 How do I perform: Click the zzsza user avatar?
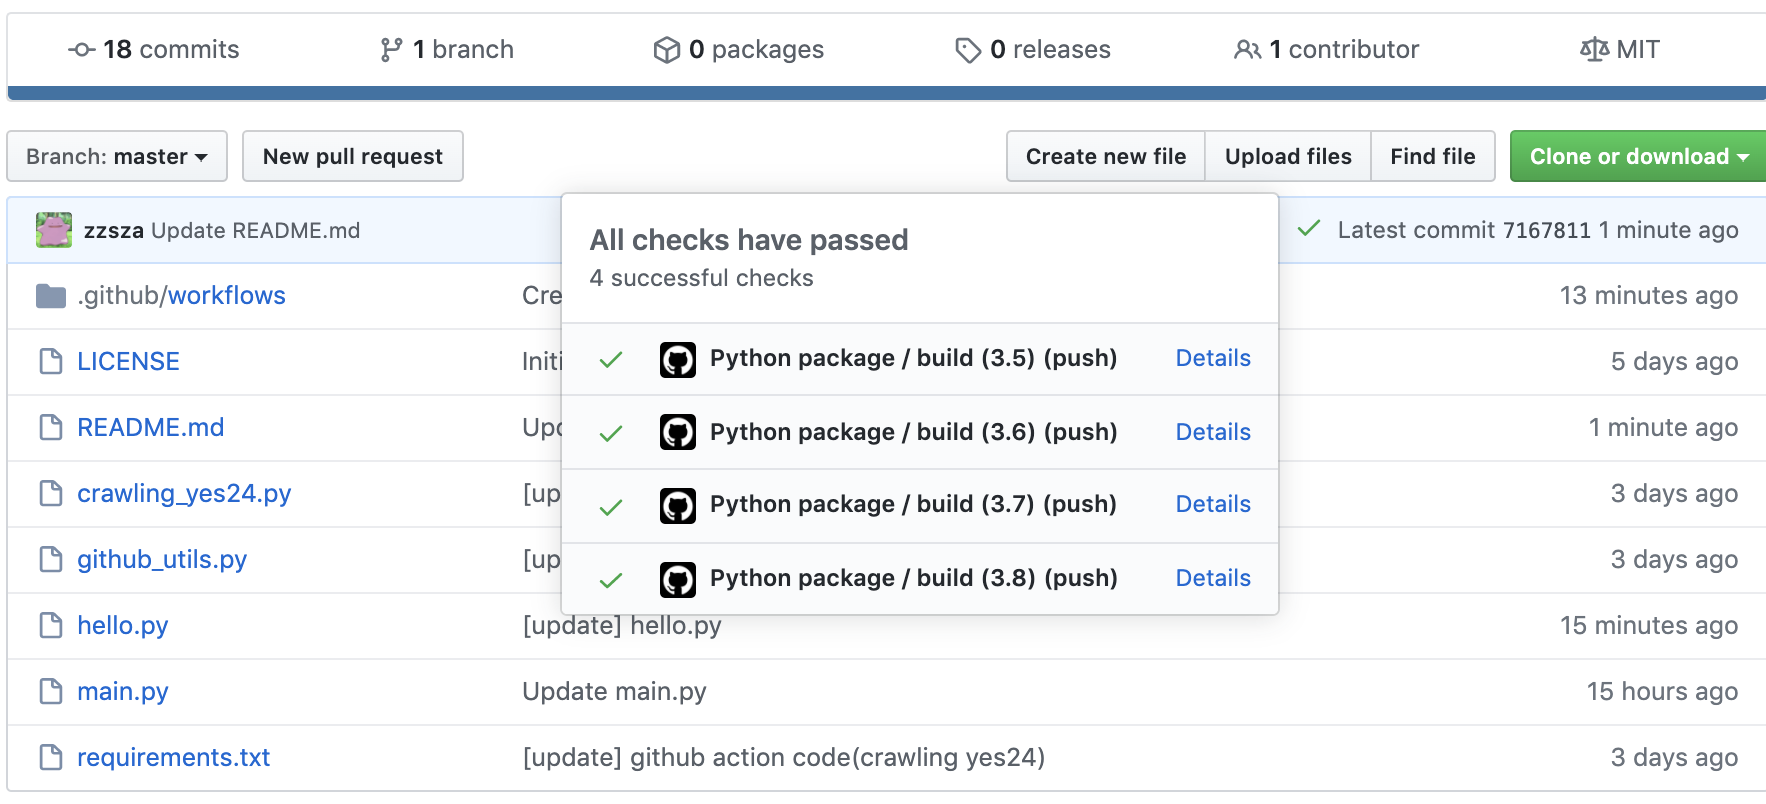[x=54, y=230]
